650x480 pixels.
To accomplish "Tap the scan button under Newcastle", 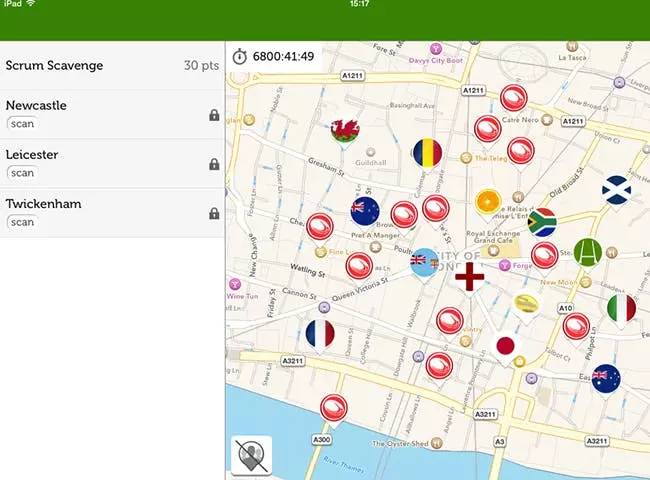I will 22,124.
